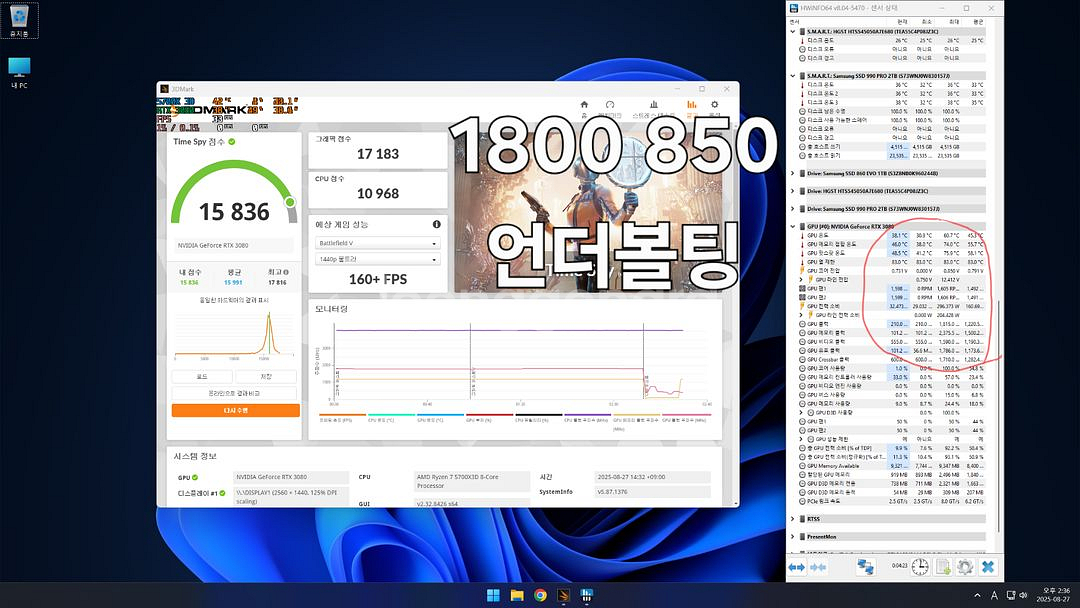Select the GPU Crossbar clock sensor row
The image size is (1080, 608).
(892, 359)
